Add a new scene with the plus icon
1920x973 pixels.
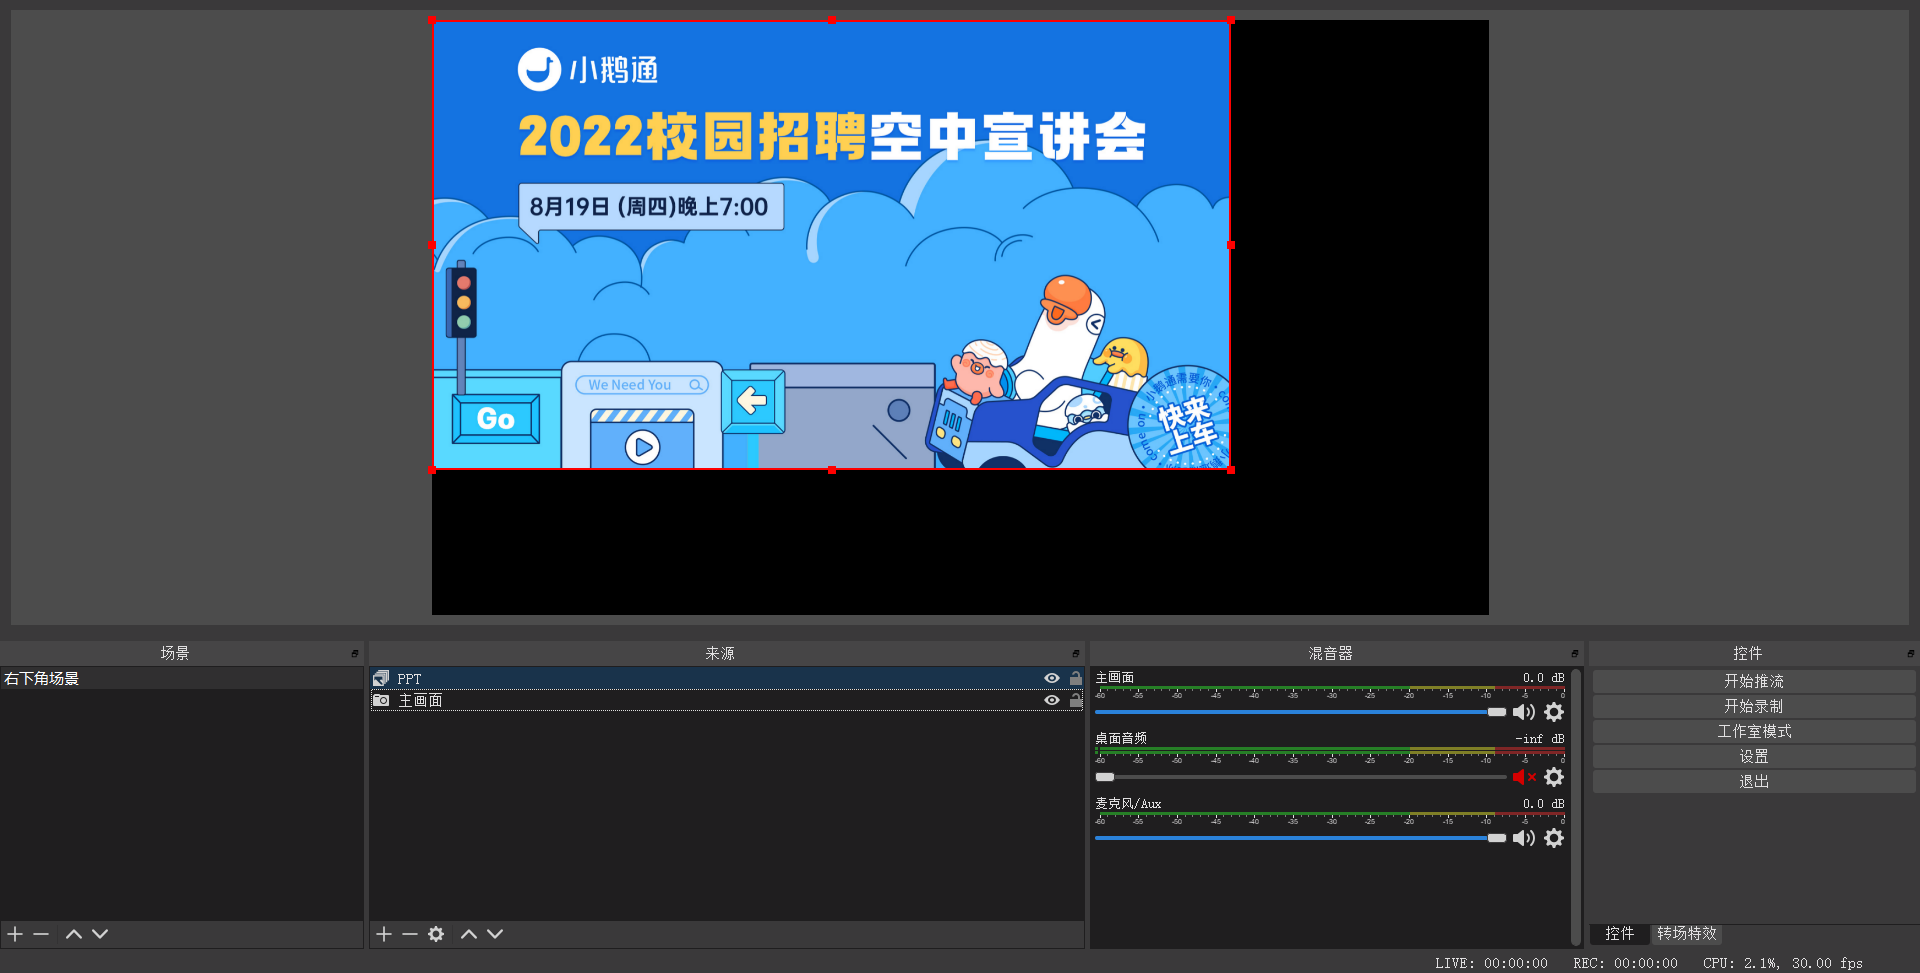coord(15,934)
